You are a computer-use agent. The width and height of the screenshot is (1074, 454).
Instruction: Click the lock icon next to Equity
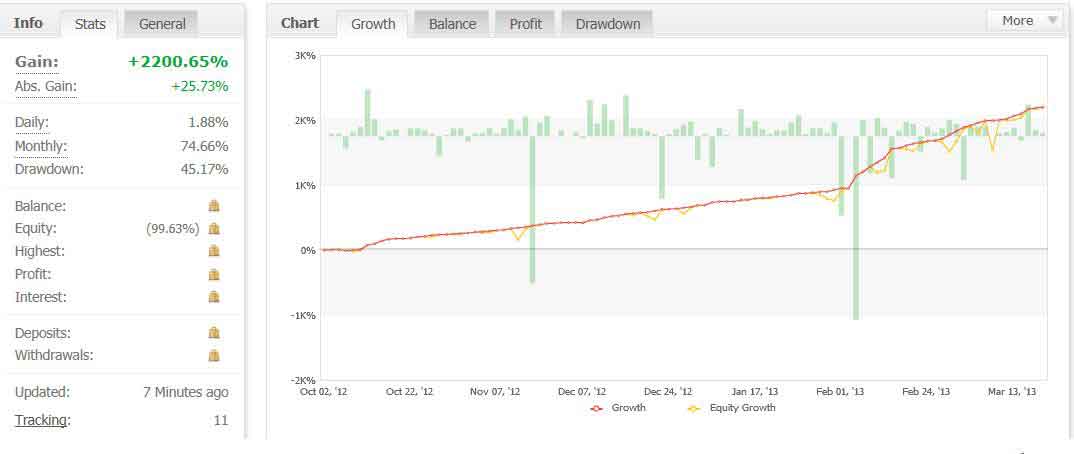click(x=214, y=229)
